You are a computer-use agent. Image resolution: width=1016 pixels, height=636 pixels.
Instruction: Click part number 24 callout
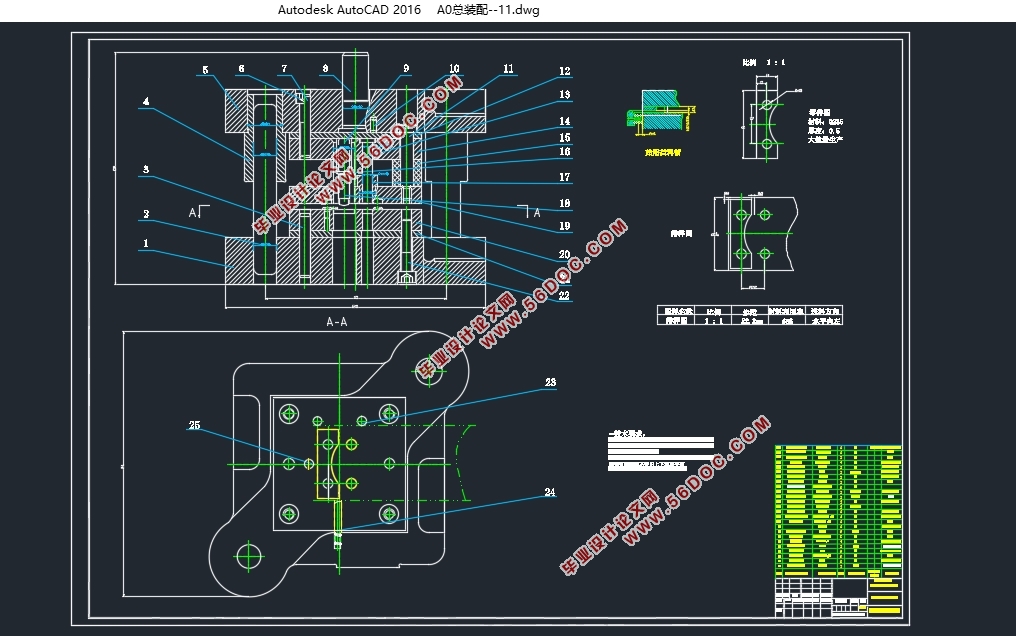pyautogui.click(x=550, y=492)
